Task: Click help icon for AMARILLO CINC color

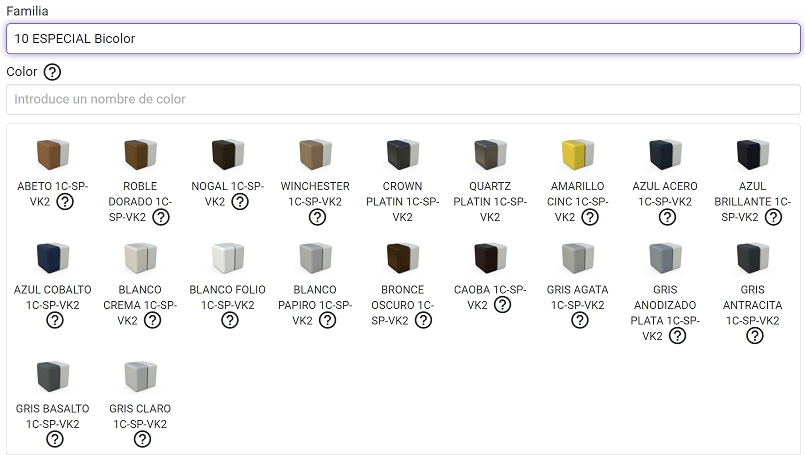Action: click(x=590, y=217)
